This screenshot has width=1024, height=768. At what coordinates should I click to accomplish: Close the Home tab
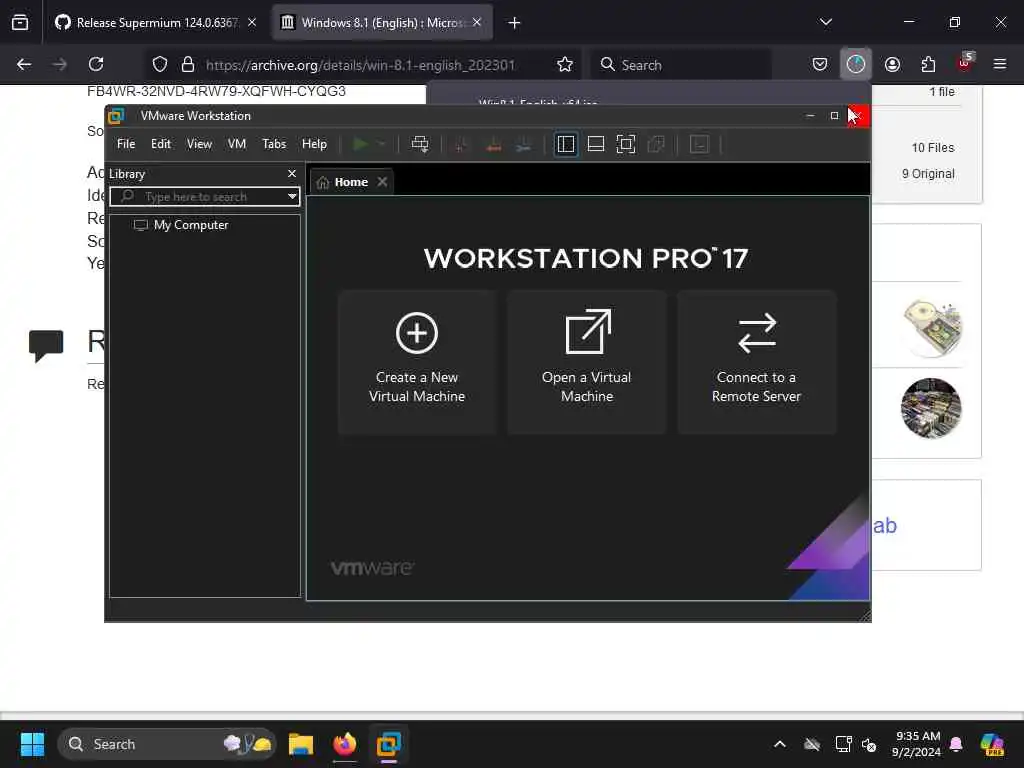[x=383, y=182]
